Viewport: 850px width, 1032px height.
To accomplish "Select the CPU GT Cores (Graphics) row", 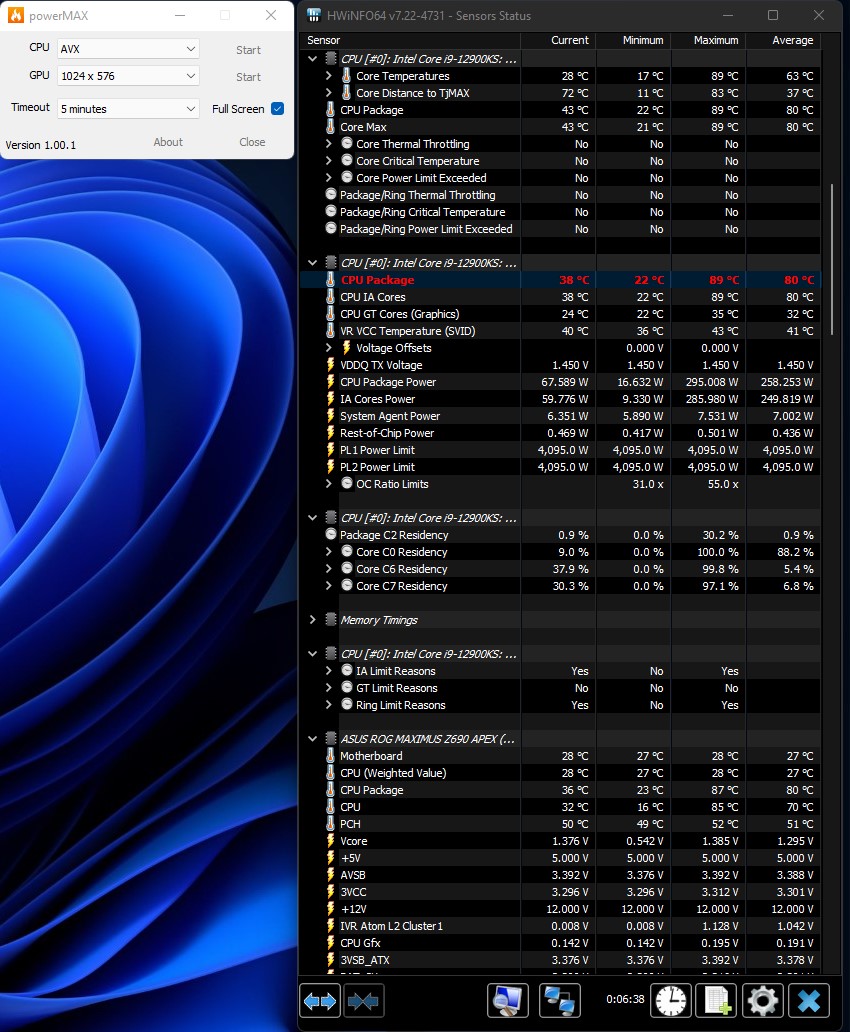I will tap(560, 314).
